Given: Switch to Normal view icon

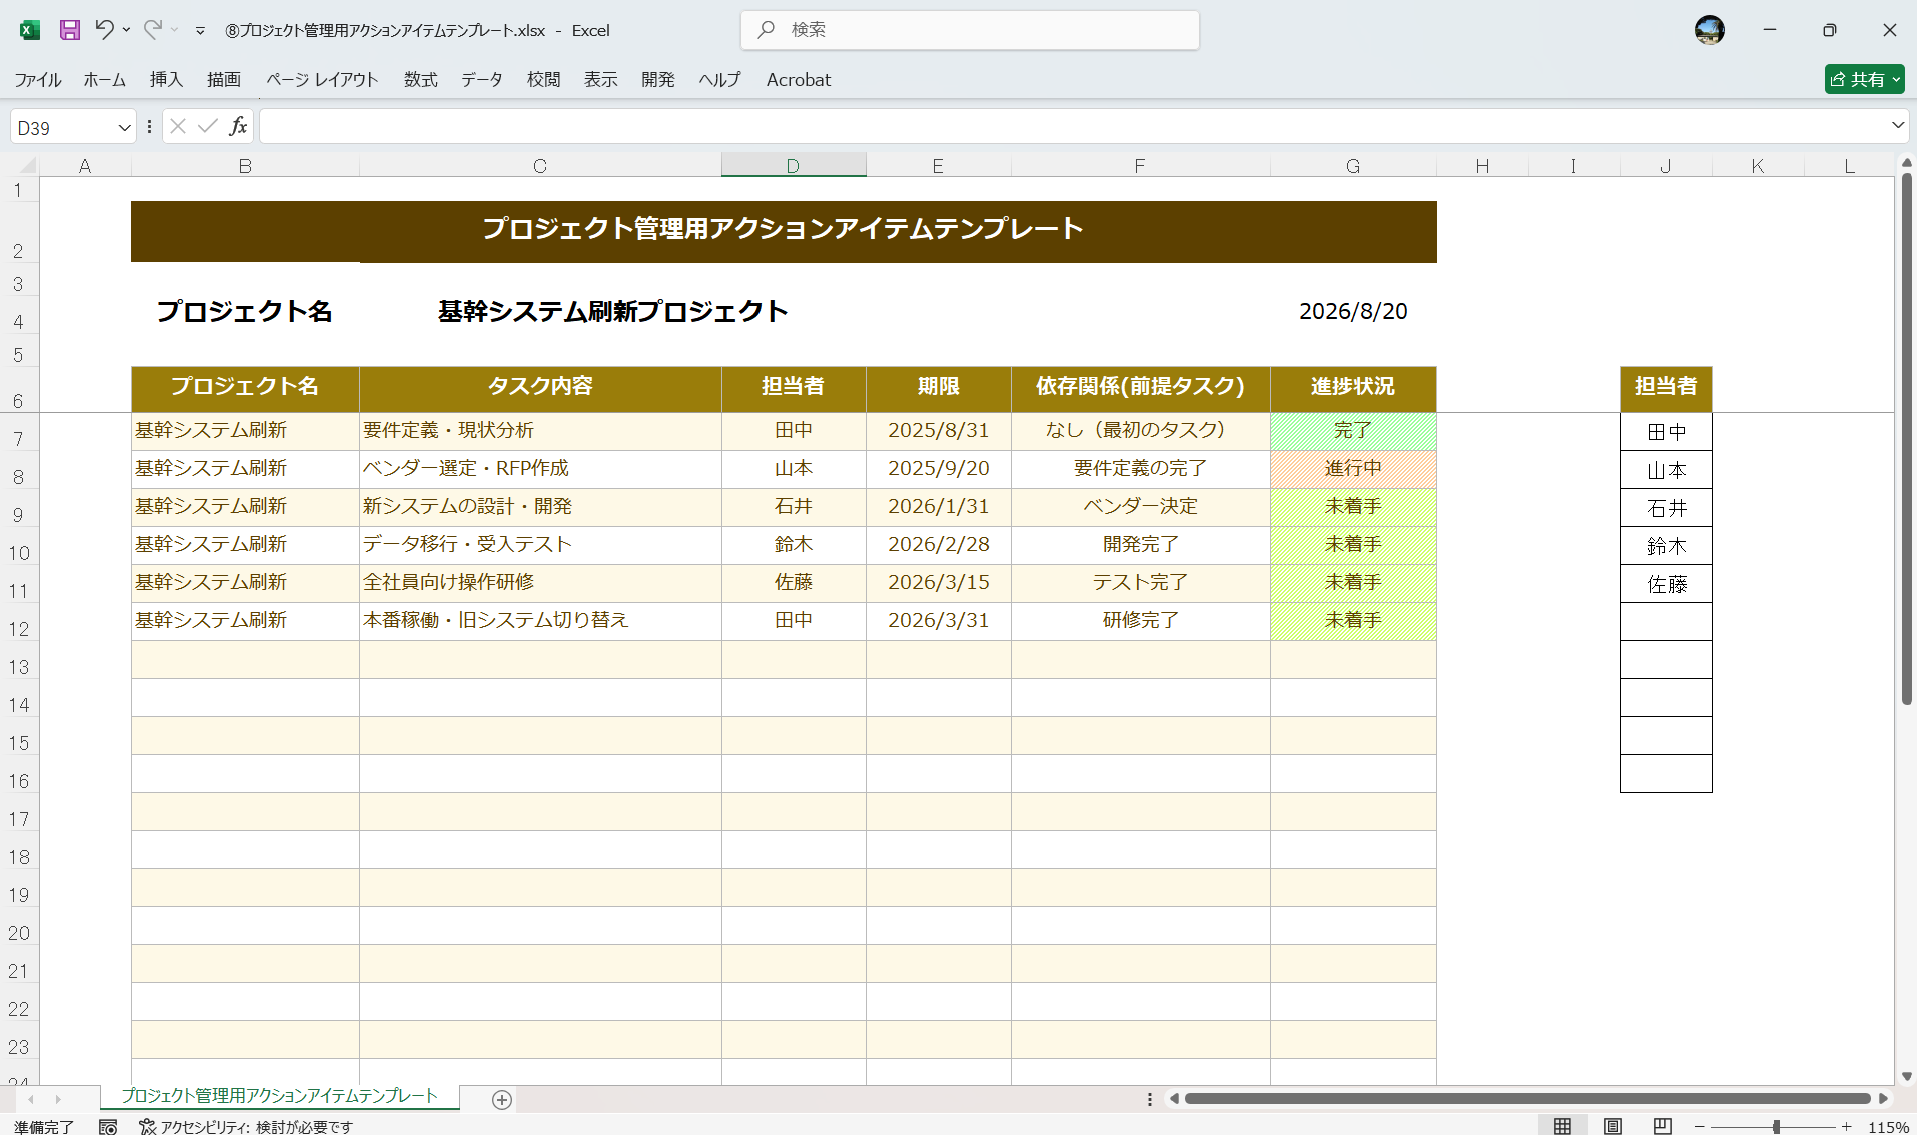Looking at the screenshot, I should coord(1562,1126).
